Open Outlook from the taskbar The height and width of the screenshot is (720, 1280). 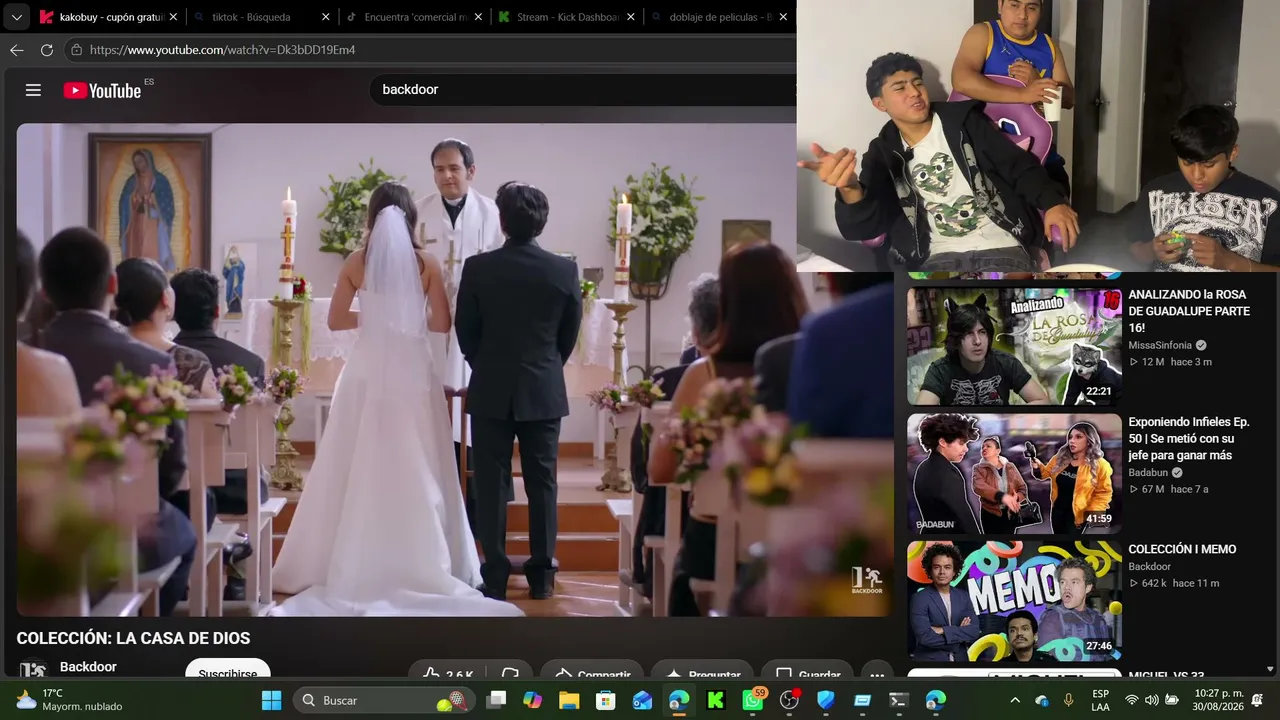coord(642,700)
